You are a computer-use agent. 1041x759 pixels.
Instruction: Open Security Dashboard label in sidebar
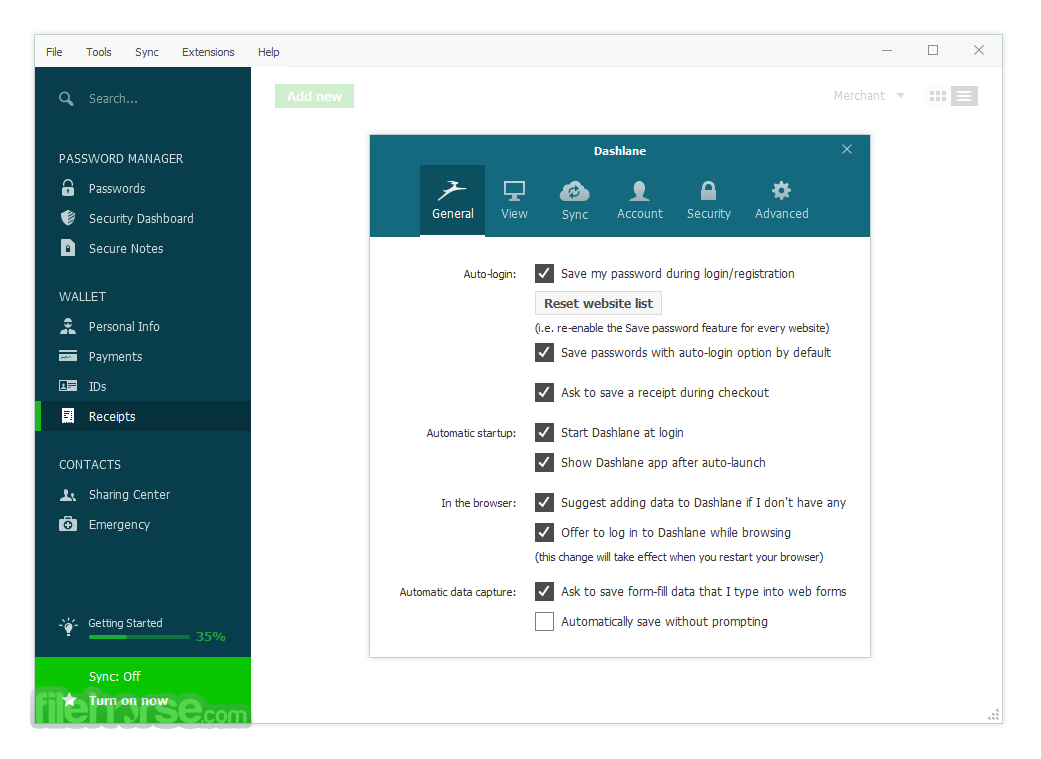[x=141, y=218]
